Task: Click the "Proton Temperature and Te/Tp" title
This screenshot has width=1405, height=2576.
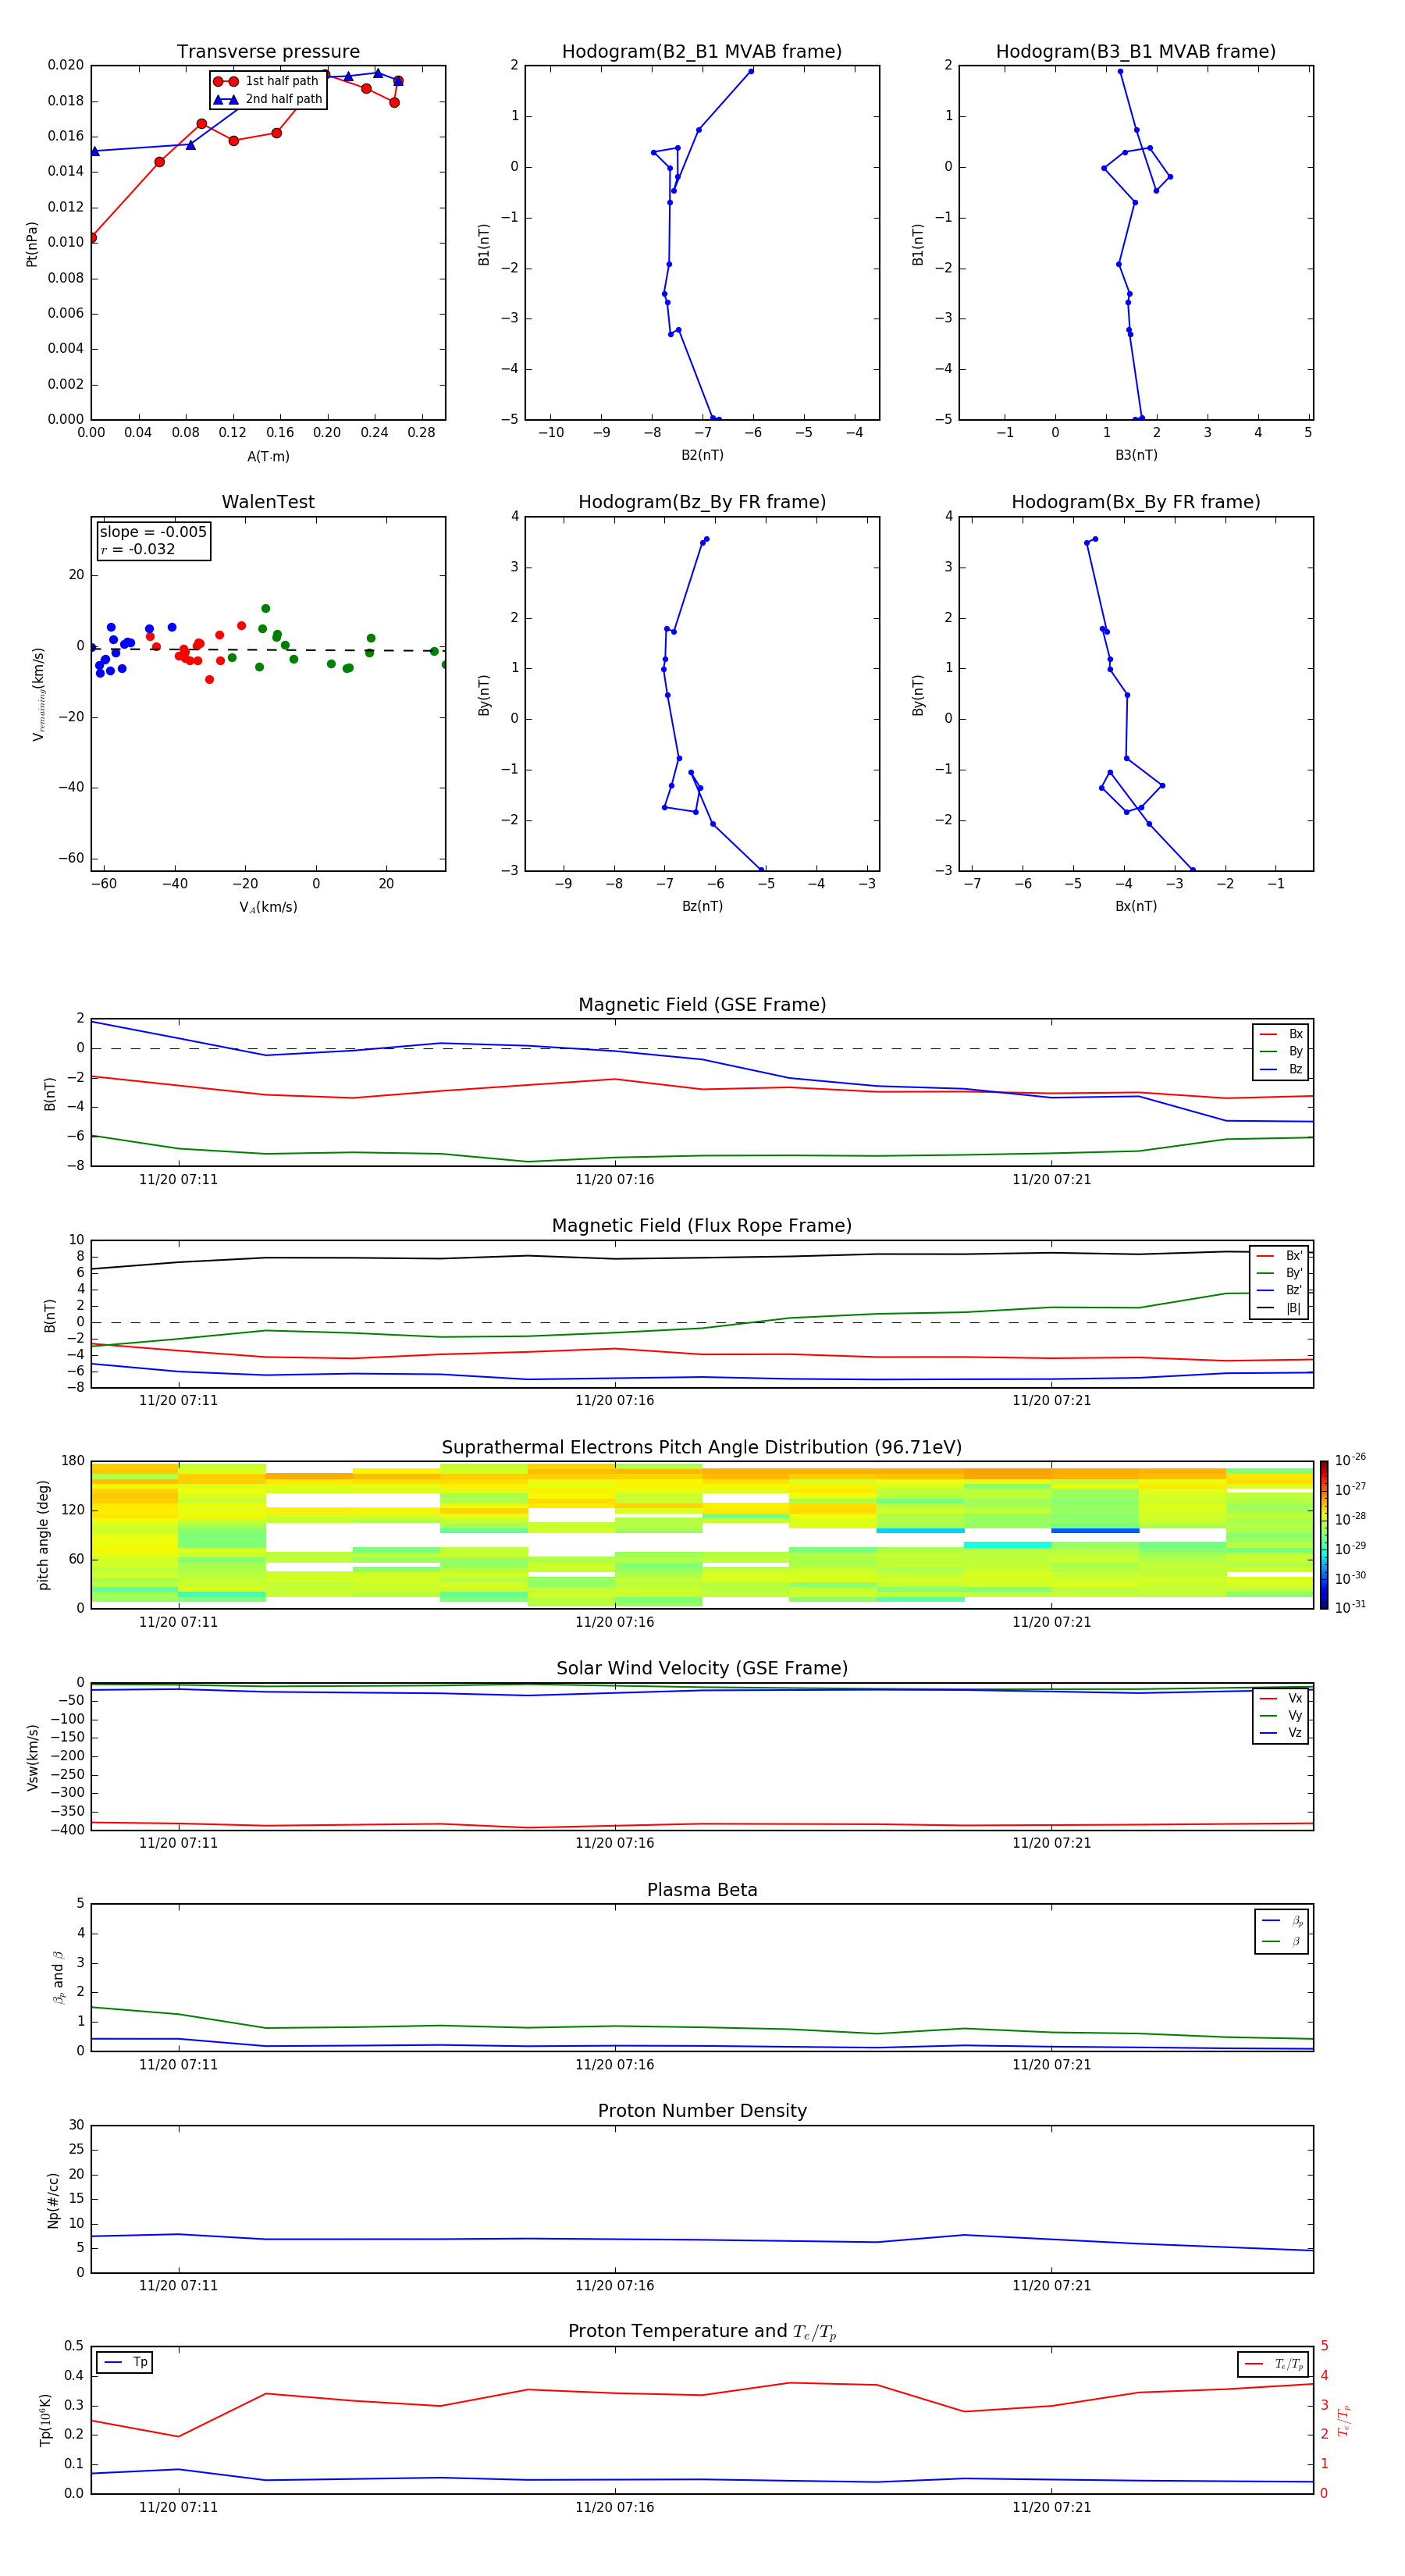Action: coord(702,2332)
